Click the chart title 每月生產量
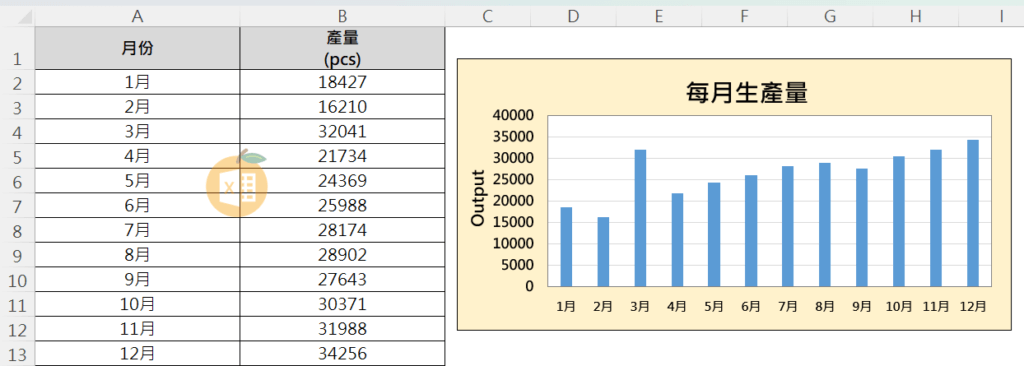 point(747,93)
